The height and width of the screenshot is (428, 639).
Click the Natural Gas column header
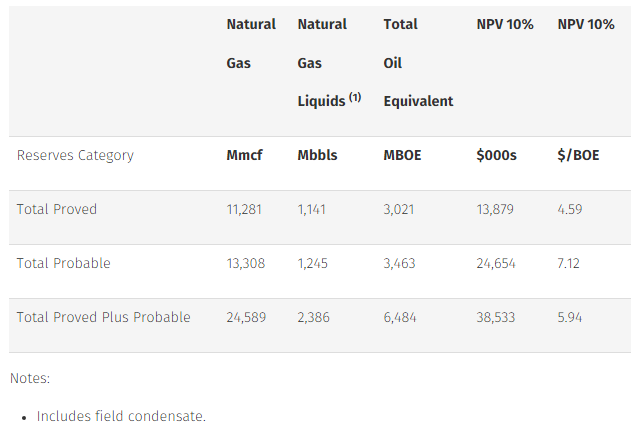tap(251, 43)
